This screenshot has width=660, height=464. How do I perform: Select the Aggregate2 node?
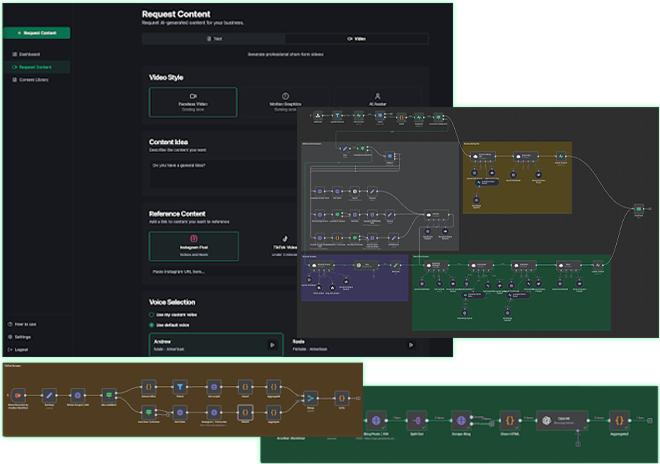point(620,420)
